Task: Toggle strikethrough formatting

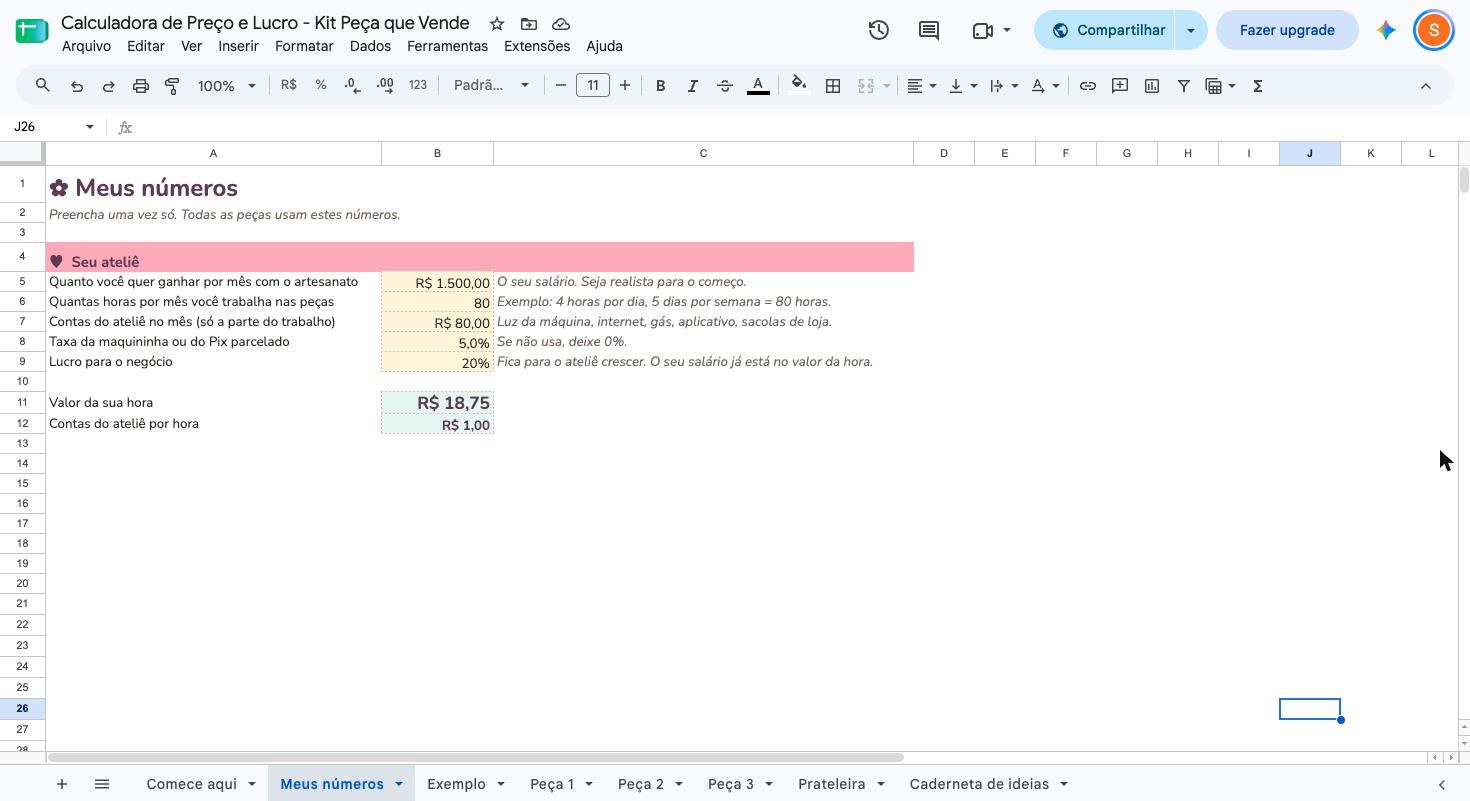Action: pos(725,86)
